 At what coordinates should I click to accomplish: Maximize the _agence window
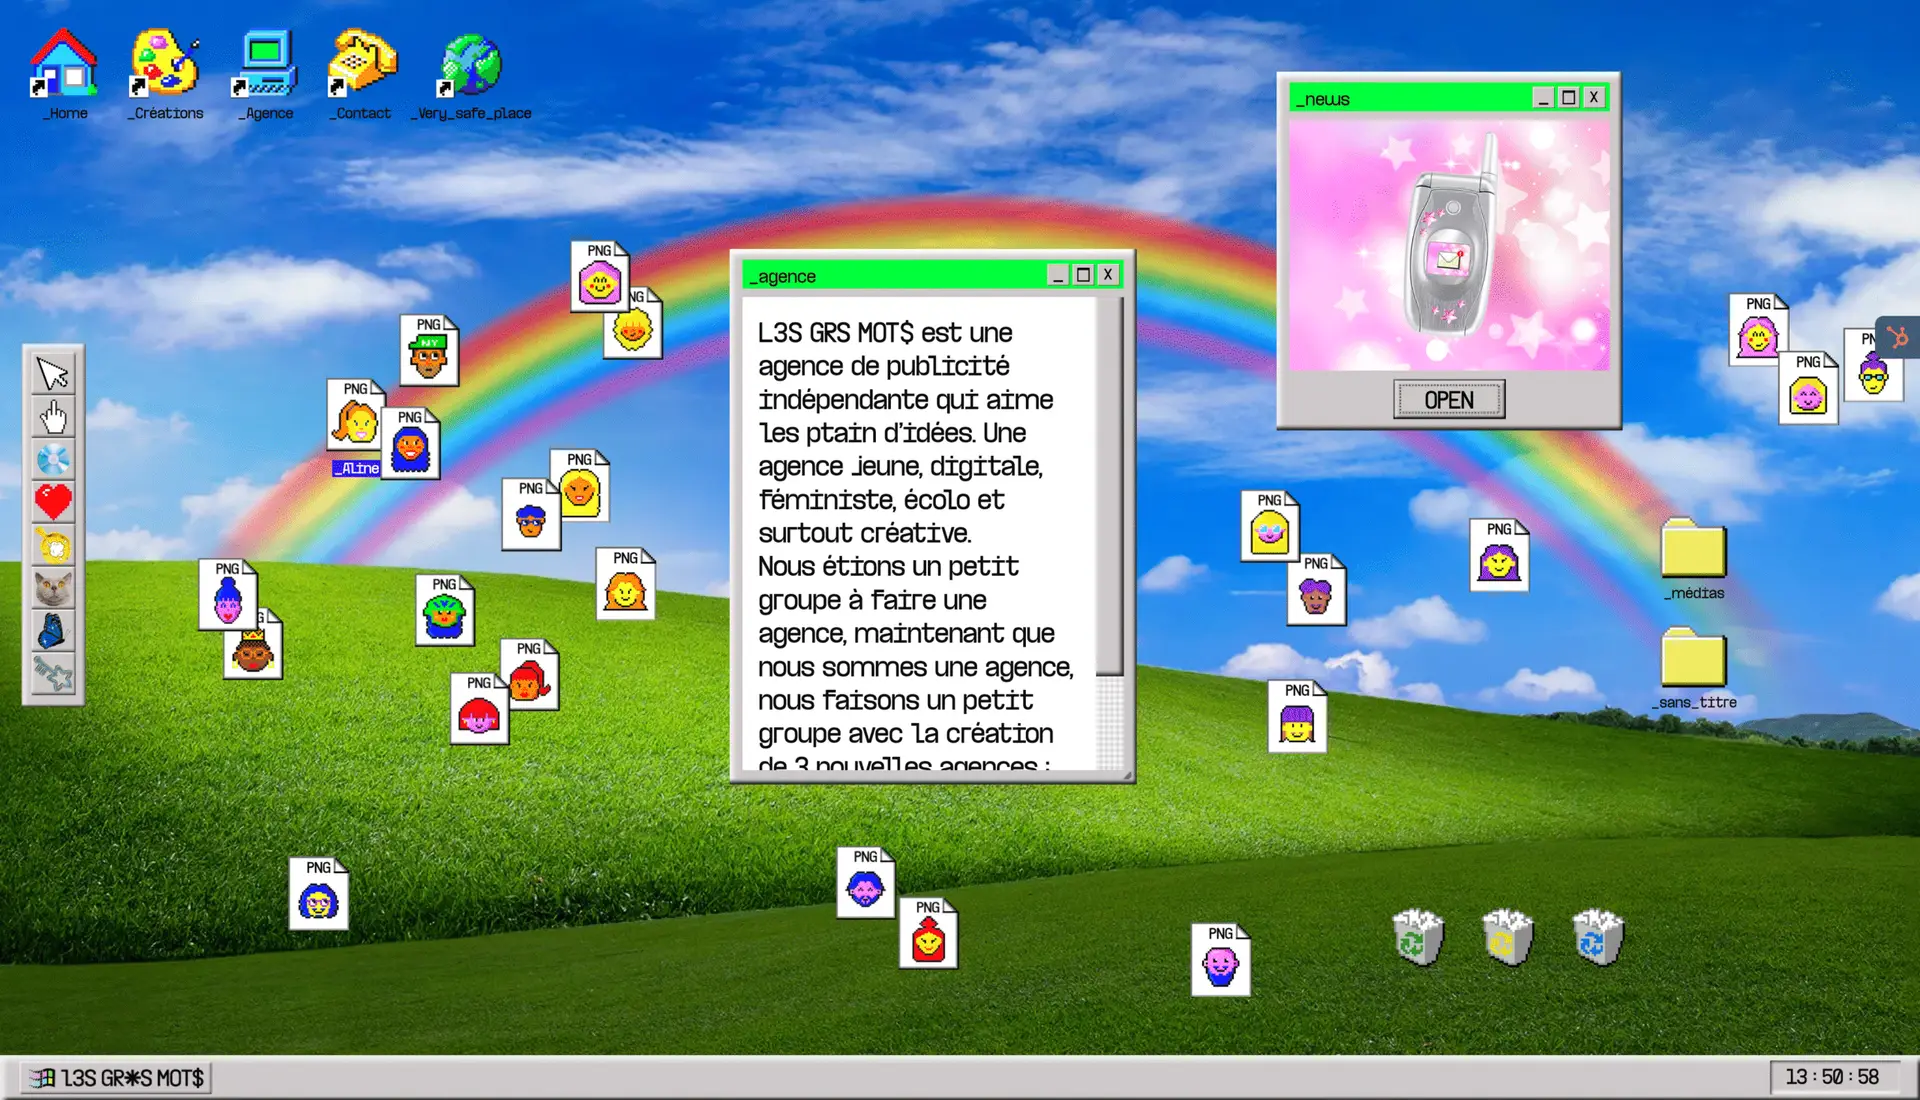tap(1083, 275)
